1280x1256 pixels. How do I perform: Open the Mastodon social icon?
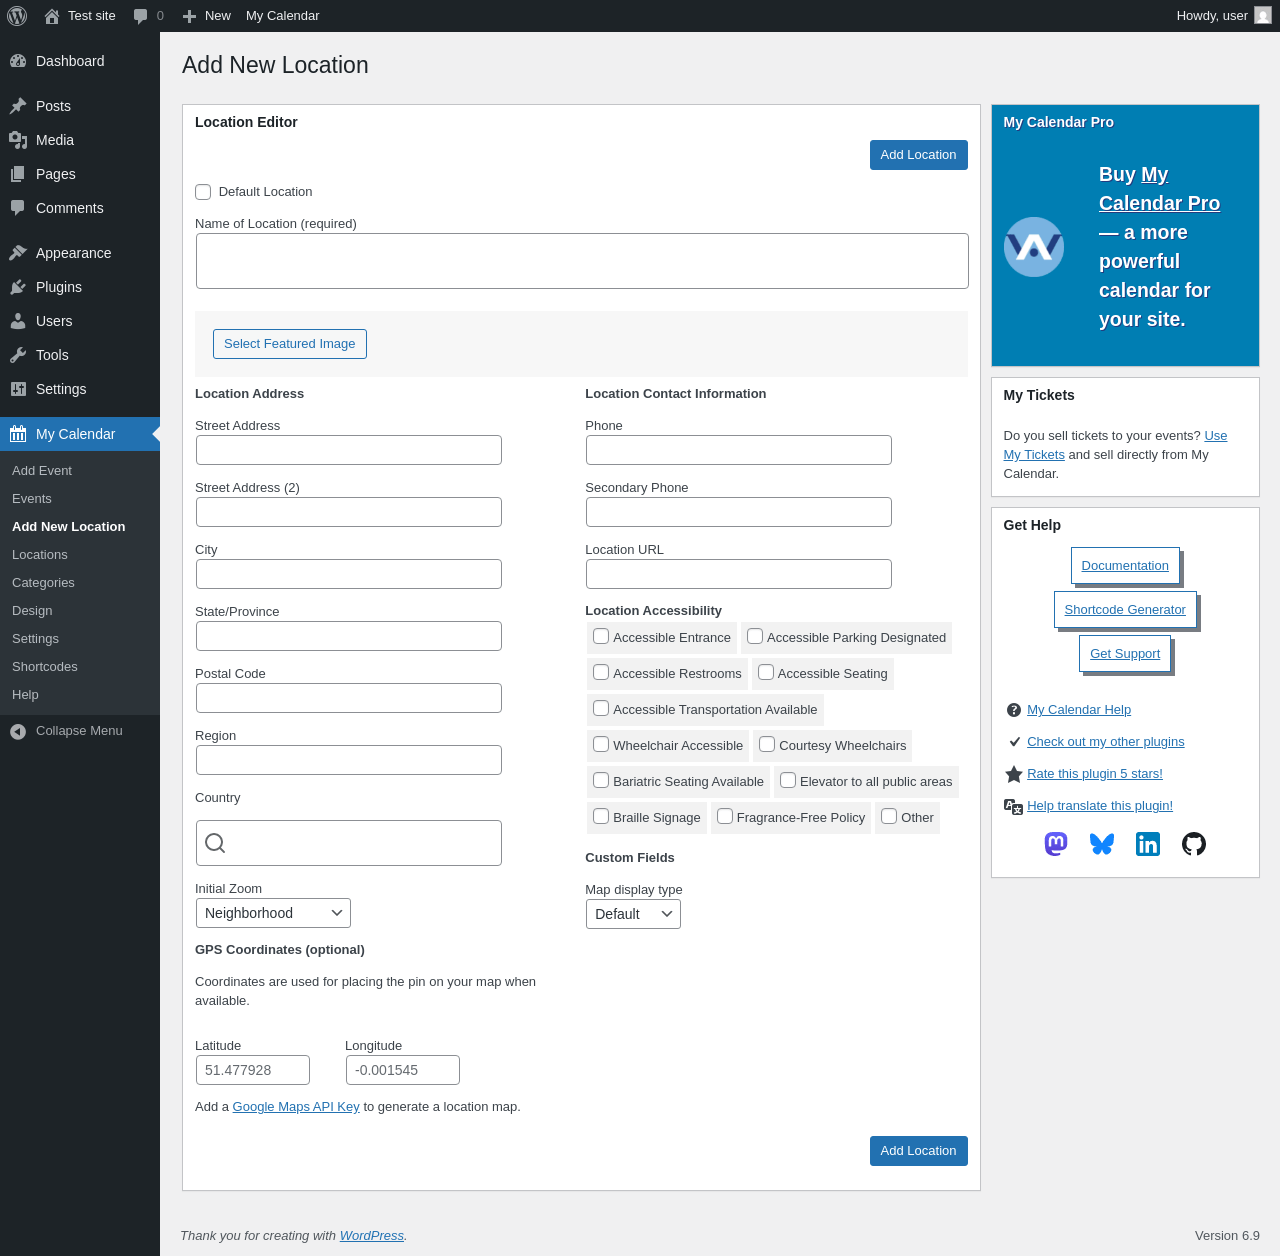[x=1056, y=844]
